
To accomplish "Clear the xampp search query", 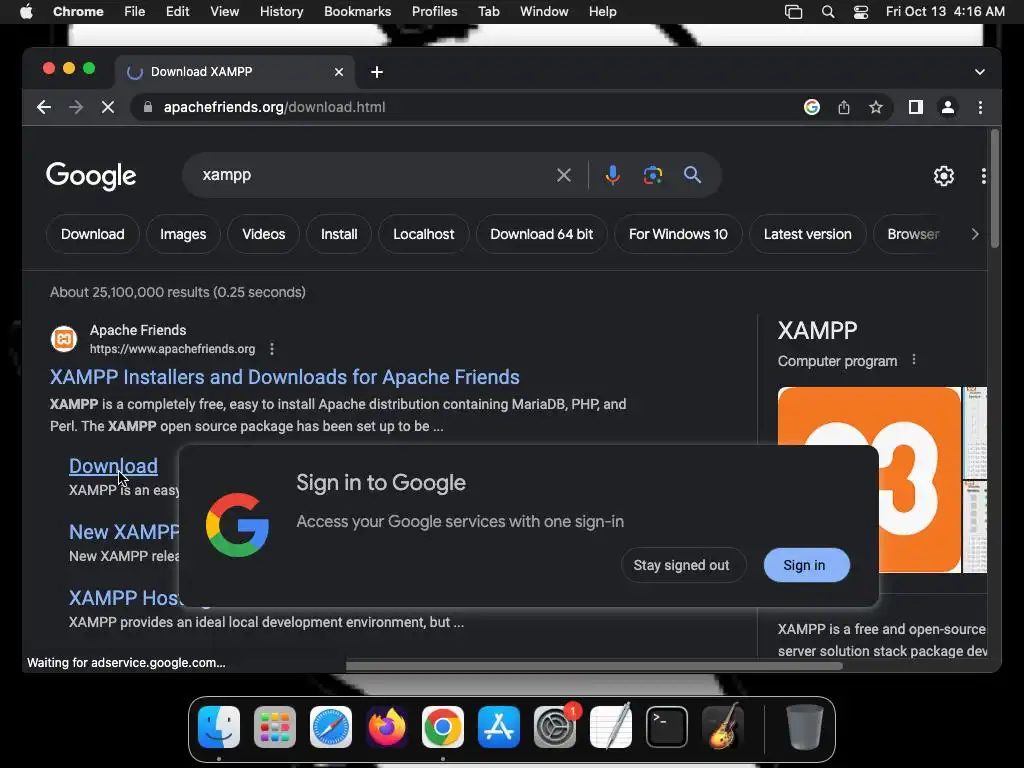I will point(564,175).
